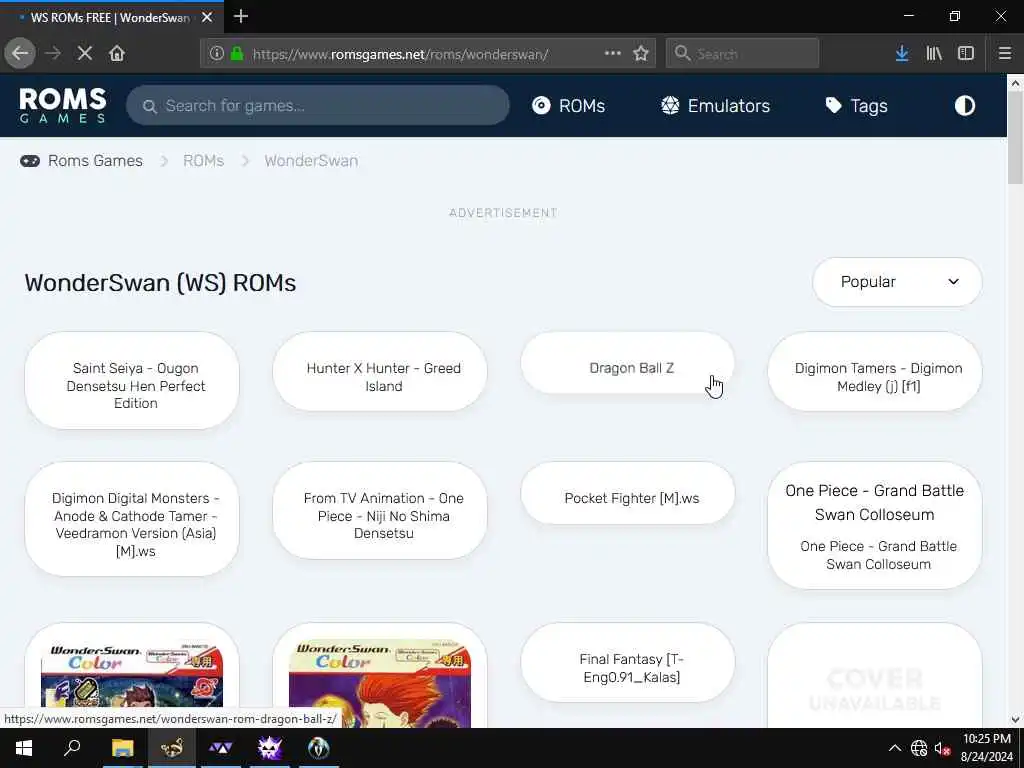Click the page vertical scrollbar thumb
The width and height of the screenshot is (1024, 768).
(1015, 139)
